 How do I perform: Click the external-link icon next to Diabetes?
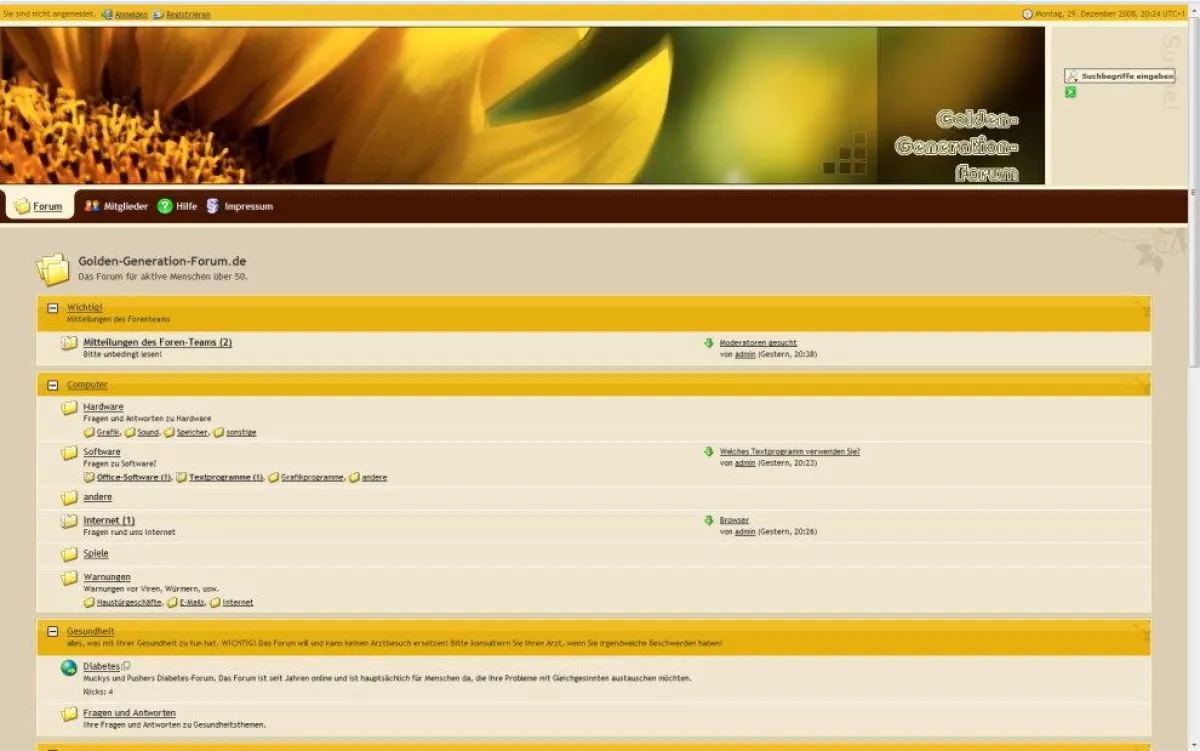coord(126,665)
